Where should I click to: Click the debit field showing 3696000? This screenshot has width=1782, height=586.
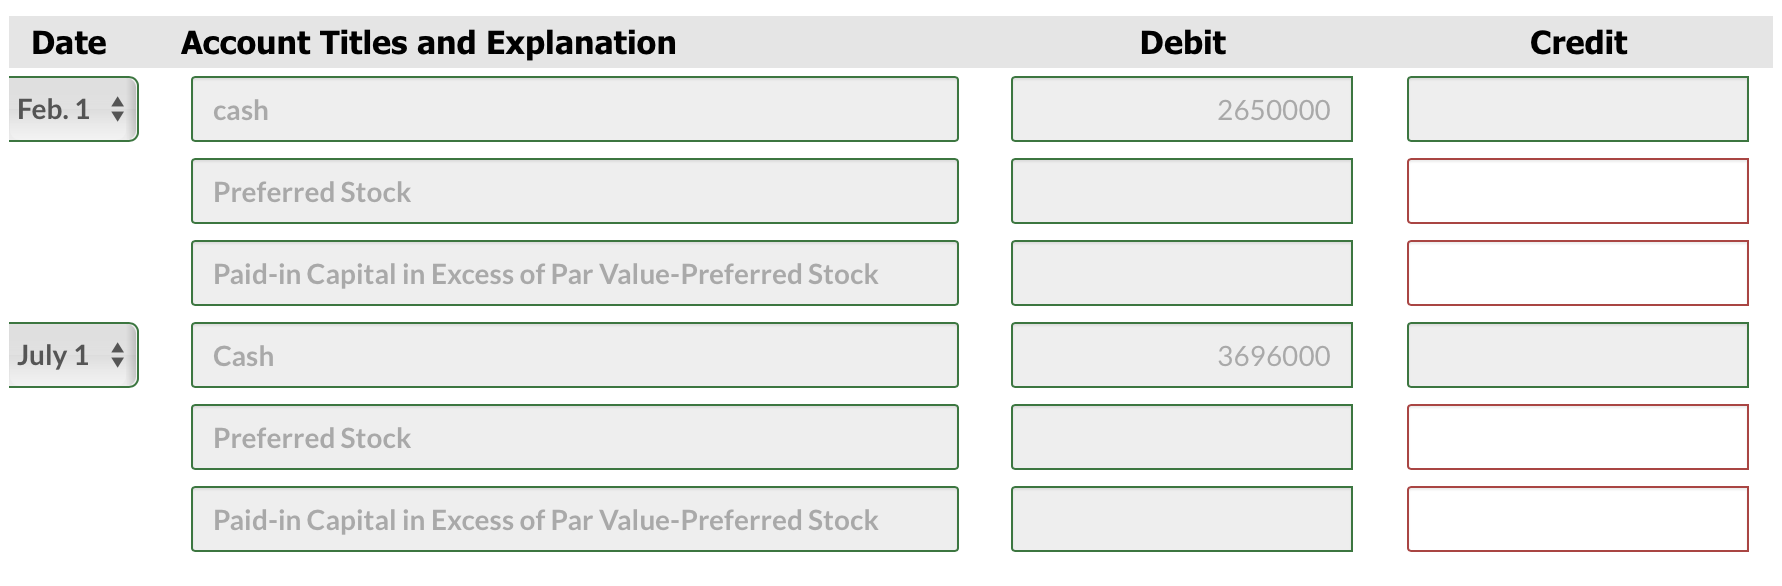(x=1182, y=355)
